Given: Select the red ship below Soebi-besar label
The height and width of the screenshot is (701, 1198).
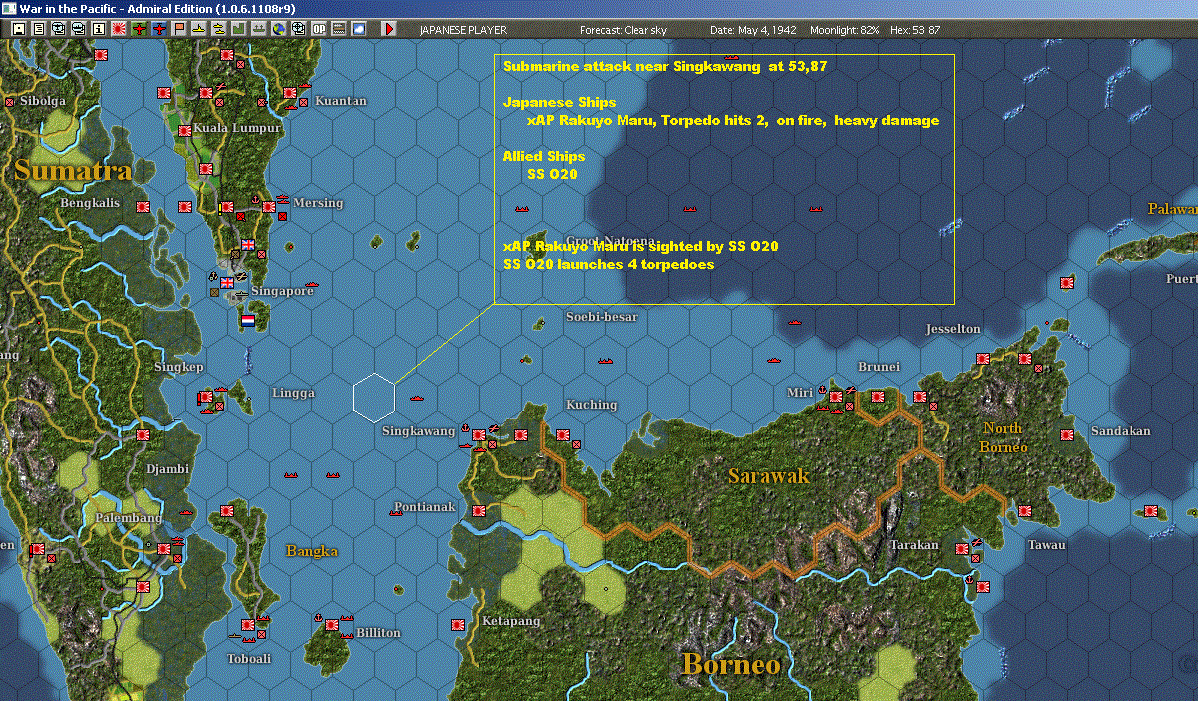Looking at the screenshot, I should [x=605, y=360].
